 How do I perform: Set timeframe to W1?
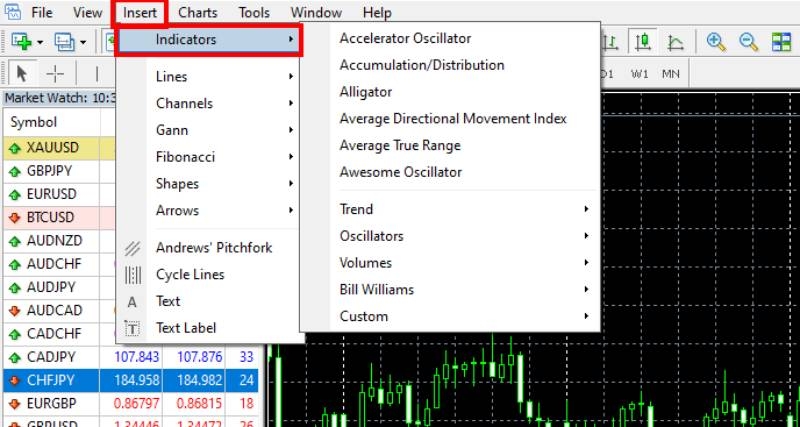tap(639, 74)
